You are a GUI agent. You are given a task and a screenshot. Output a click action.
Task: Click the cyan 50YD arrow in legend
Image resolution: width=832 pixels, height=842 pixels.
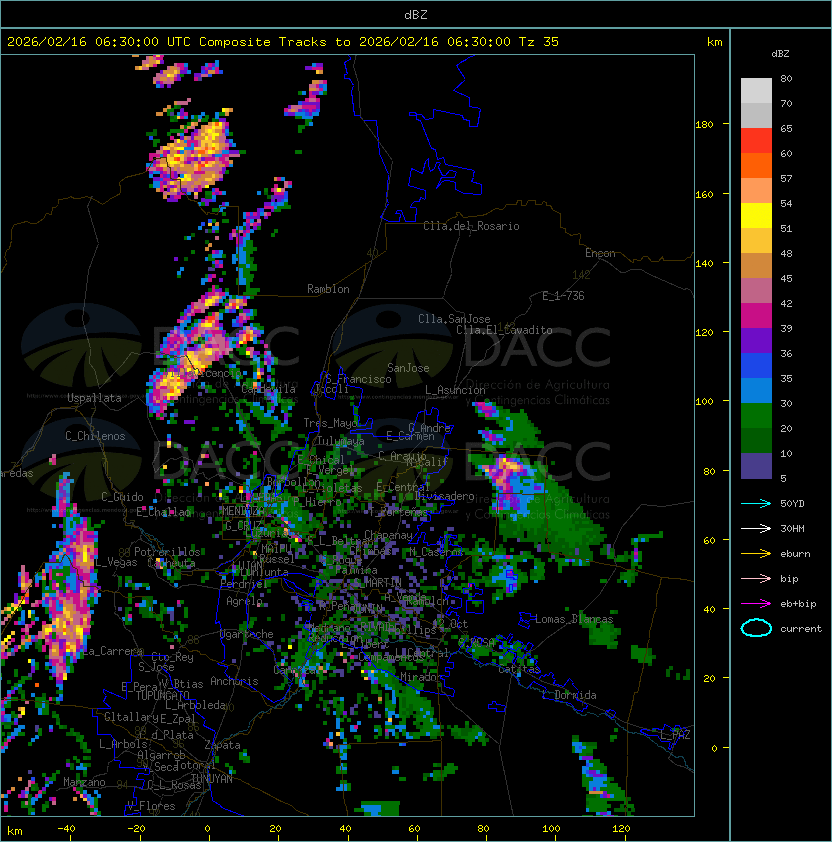point(756,503)
